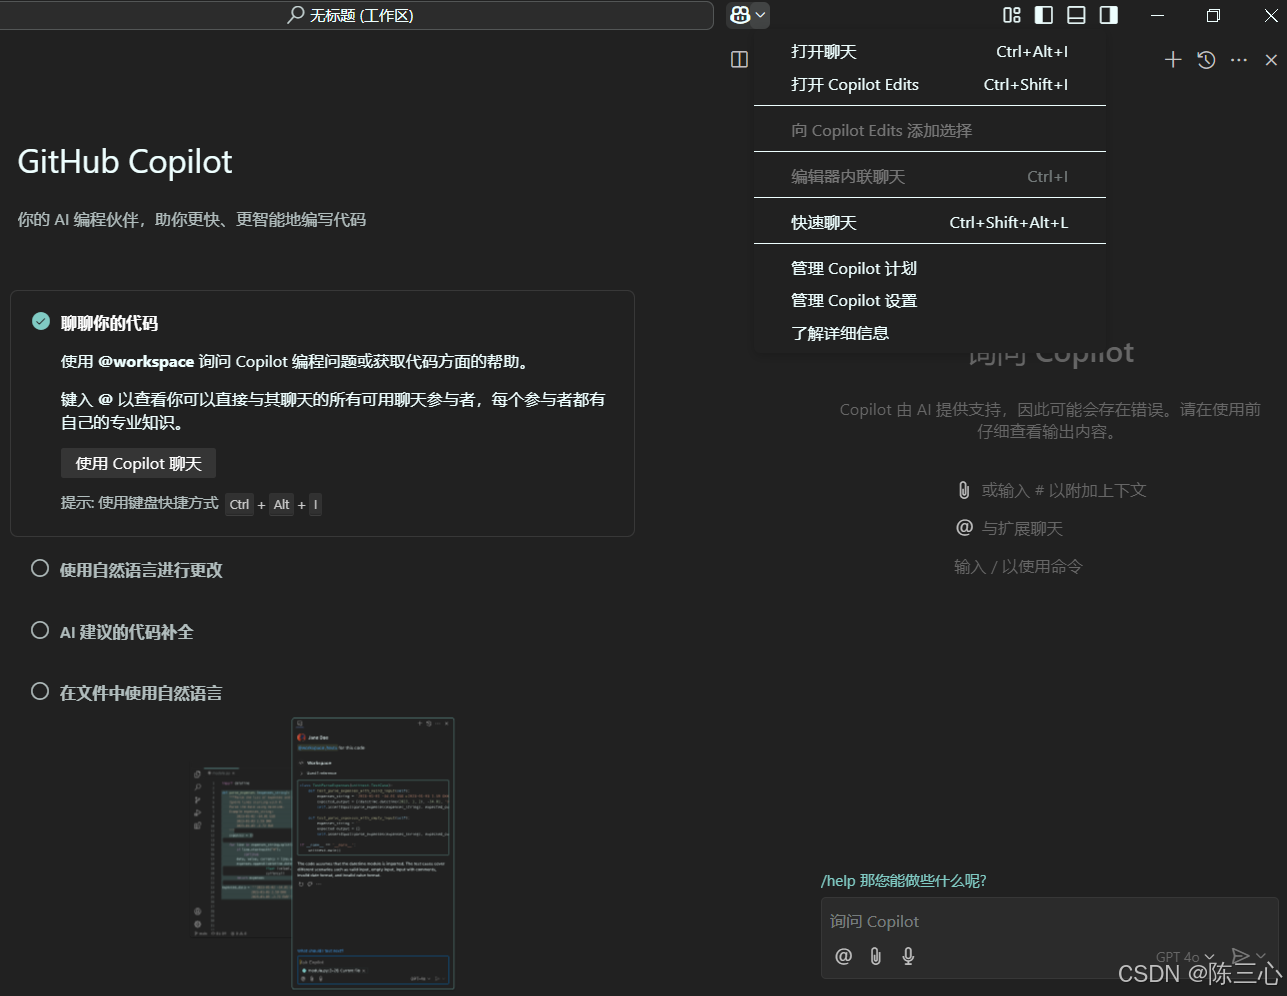The height and width of the screenshot is (996, 1287).
Task: Select 打开 Copilot Edits menu entry
Action: point(930,85)
